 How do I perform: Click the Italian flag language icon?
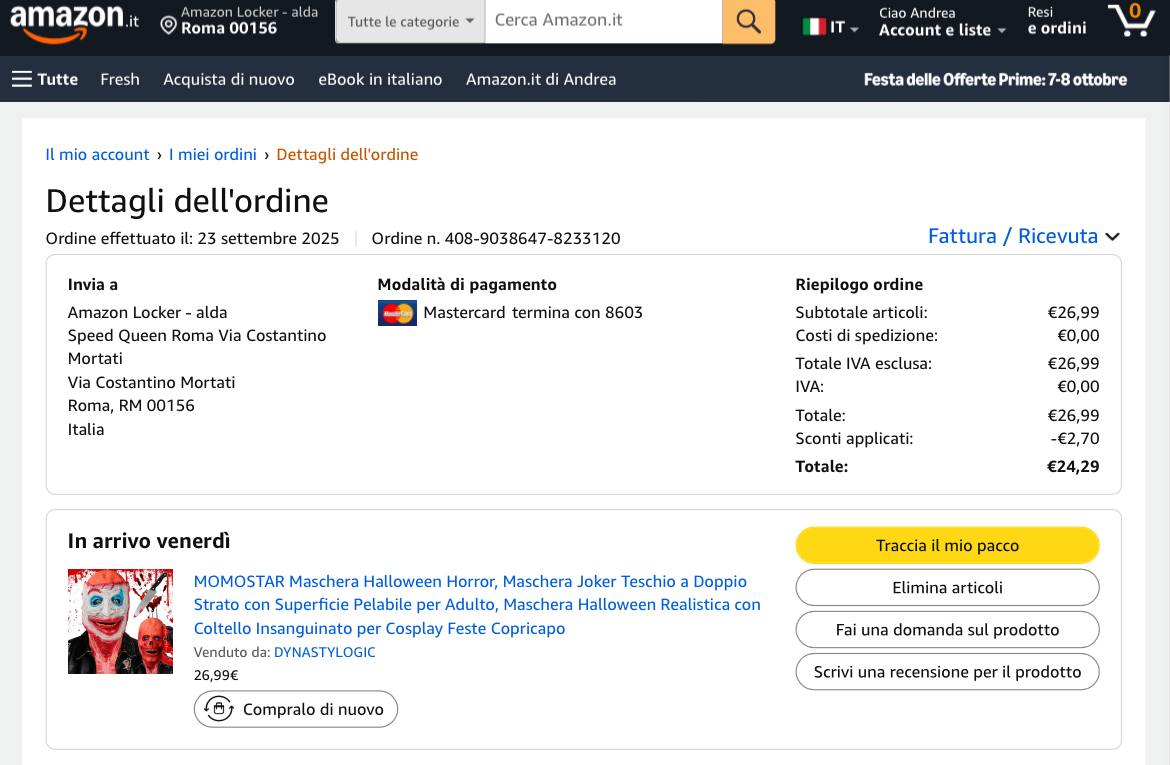(x=813, y=28)
